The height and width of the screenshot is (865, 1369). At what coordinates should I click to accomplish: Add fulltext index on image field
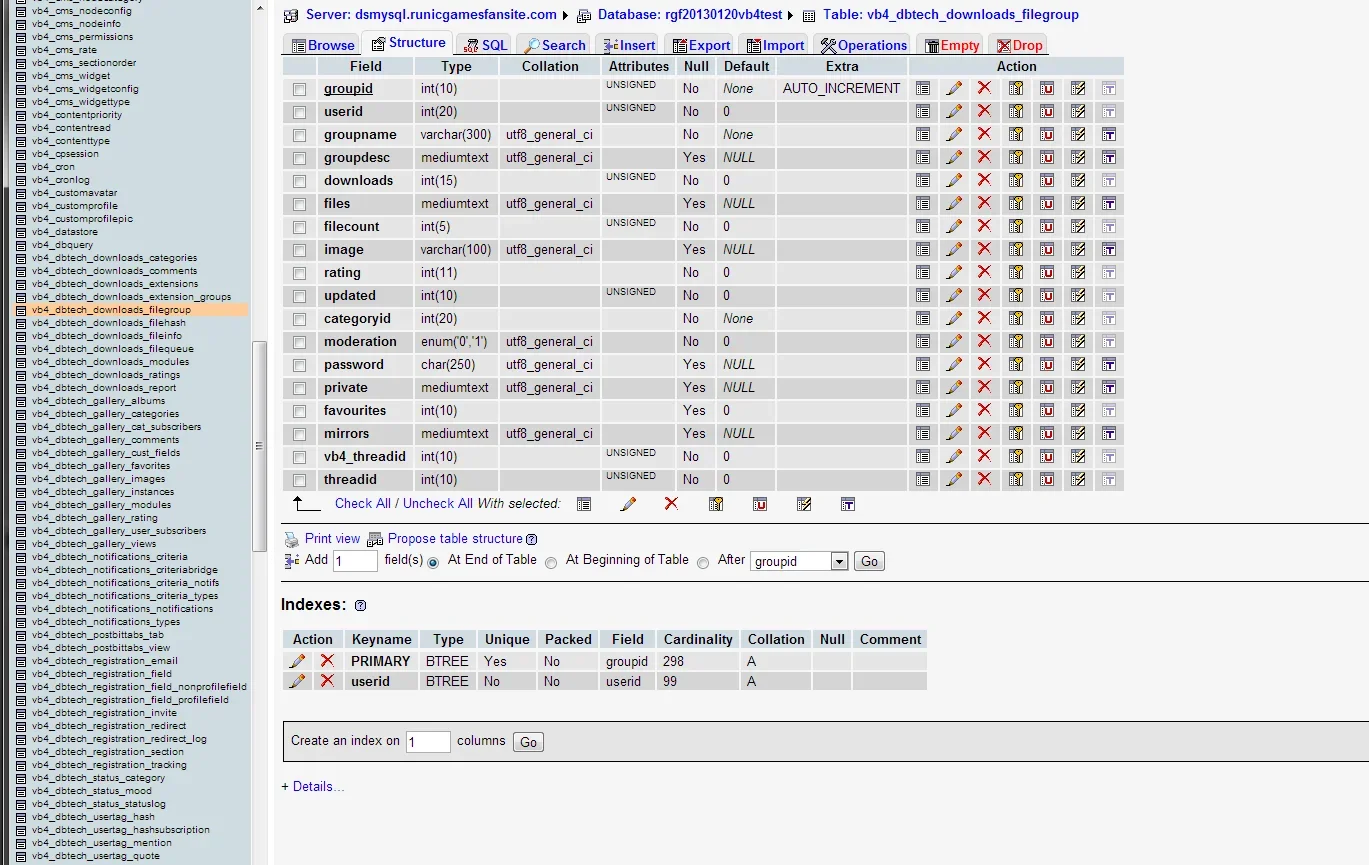pos(1109,249)
